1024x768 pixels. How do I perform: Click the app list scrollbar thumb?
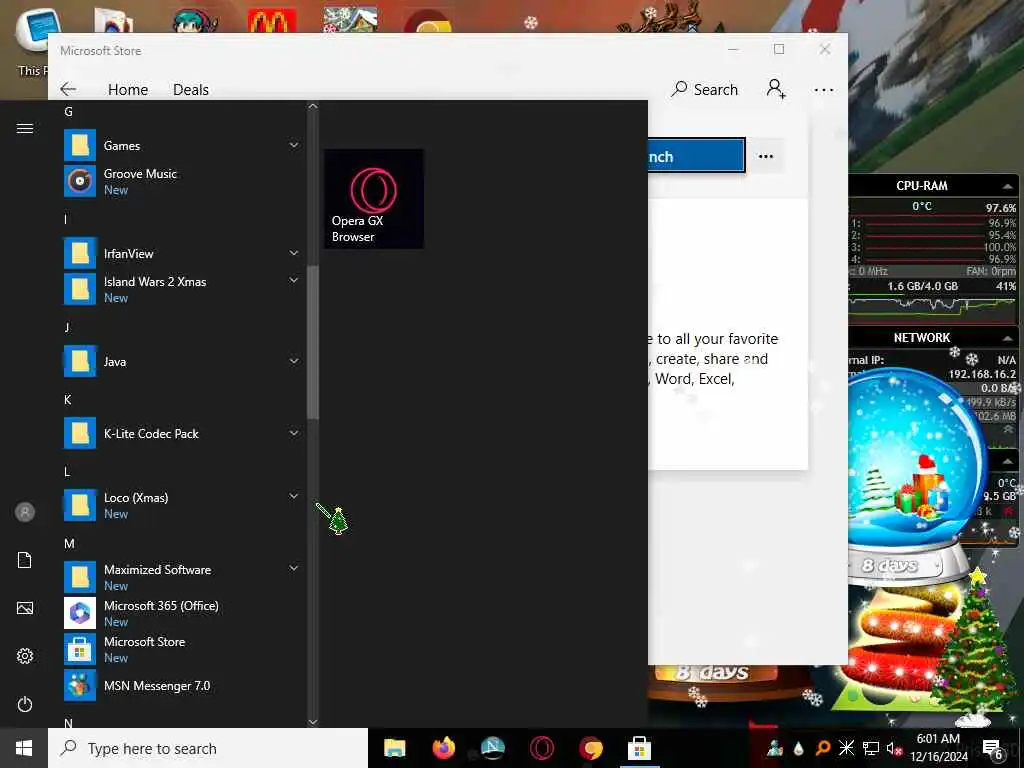coord(313,342)
